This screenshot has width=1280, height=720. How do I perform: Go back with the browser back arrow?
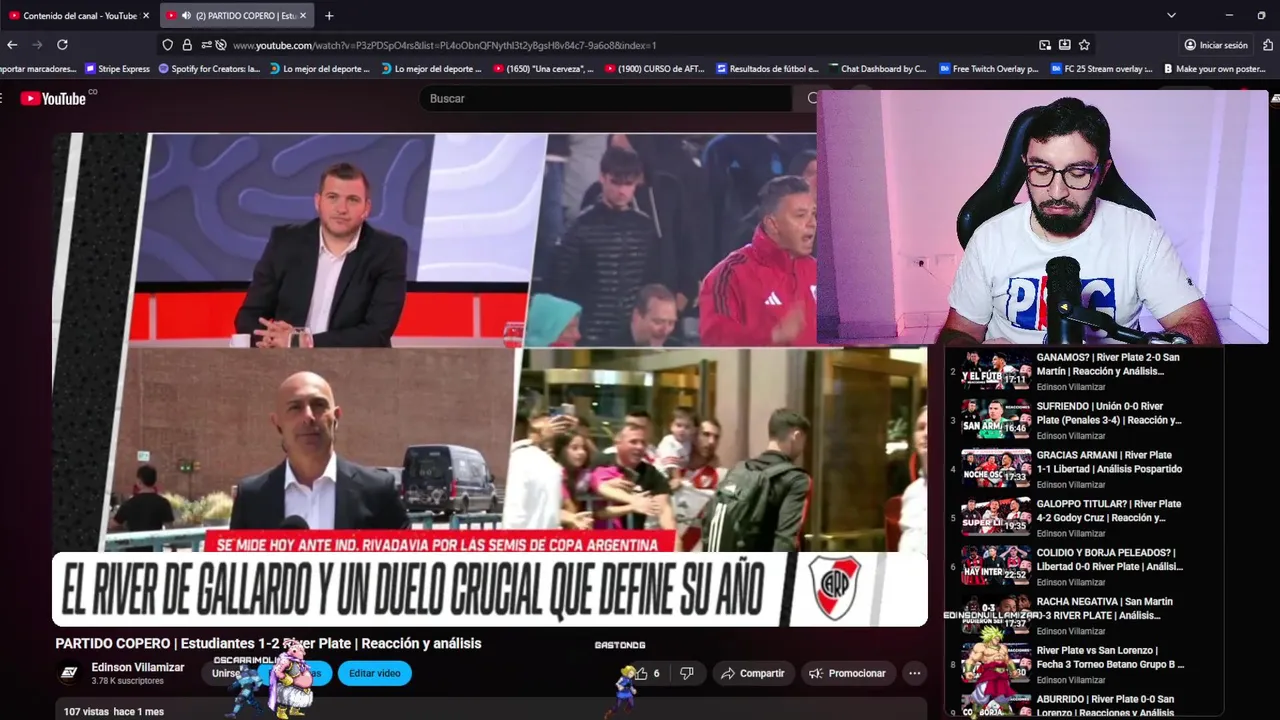point(12,45)
